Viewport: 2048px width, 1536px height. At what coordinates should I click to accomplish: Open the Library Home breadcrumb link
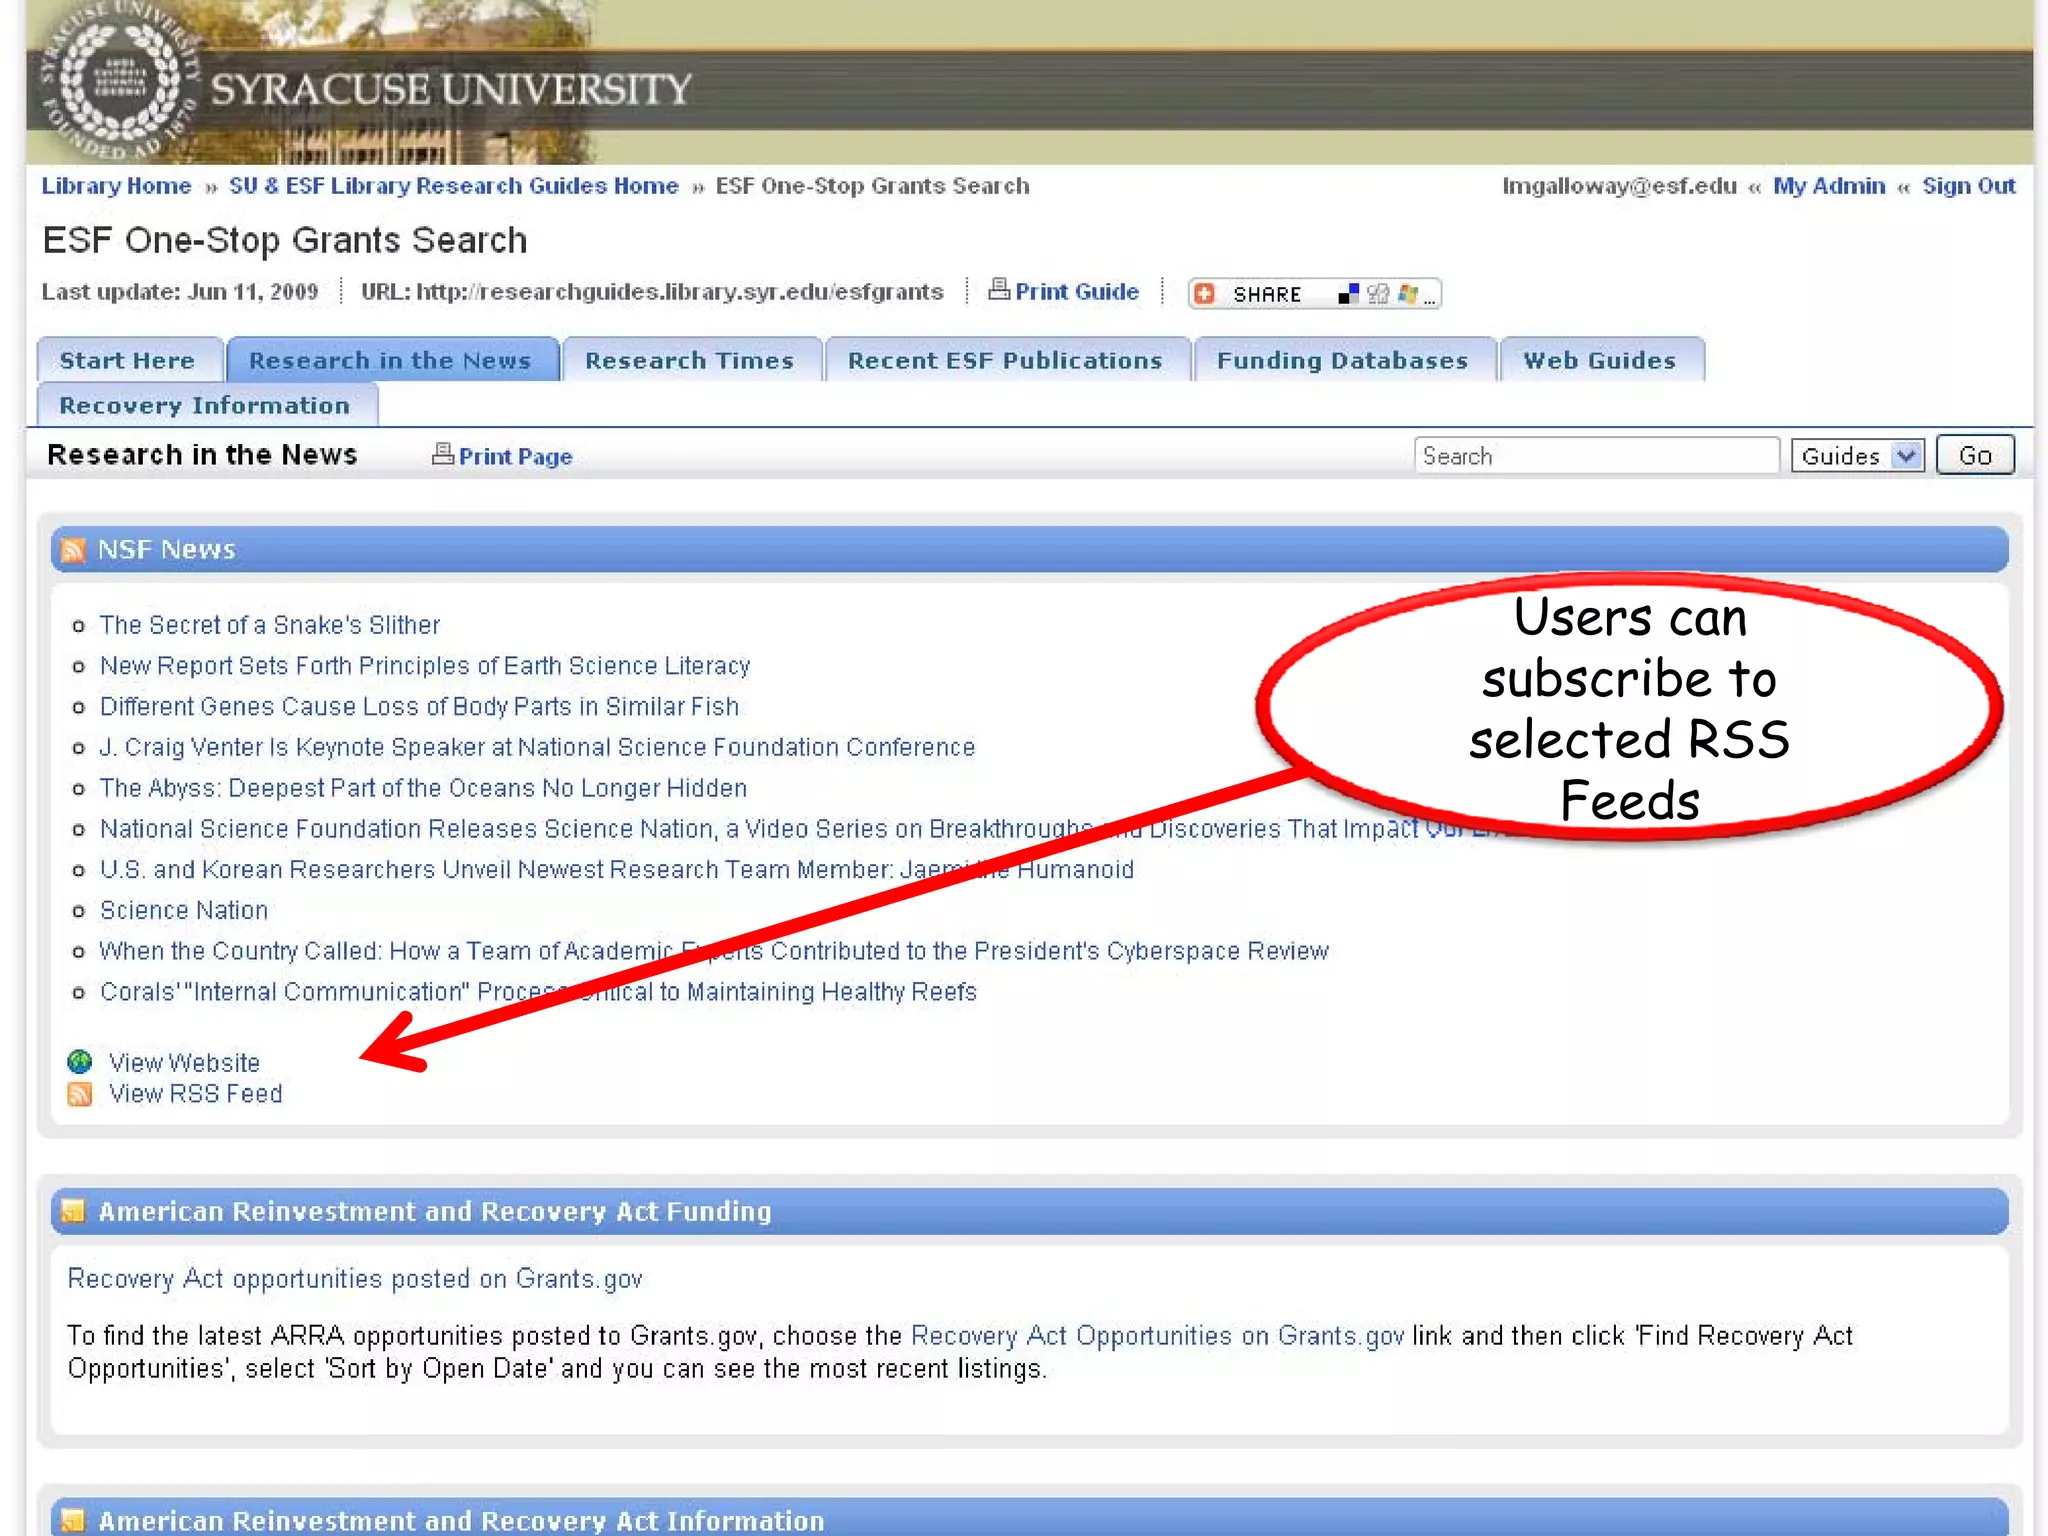(116, 186)
